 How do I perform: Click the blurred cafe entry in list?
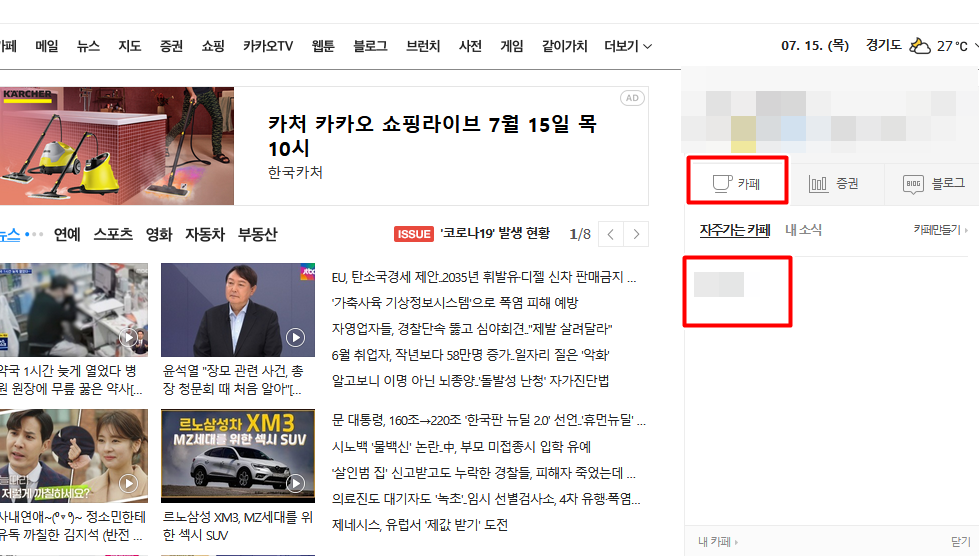click(719, 284)
